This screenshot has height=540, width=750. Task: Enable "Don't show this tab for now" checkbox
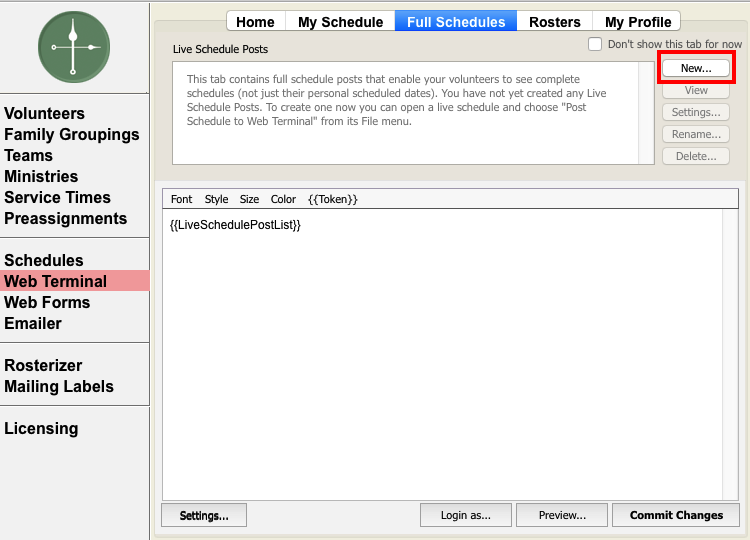595,44
